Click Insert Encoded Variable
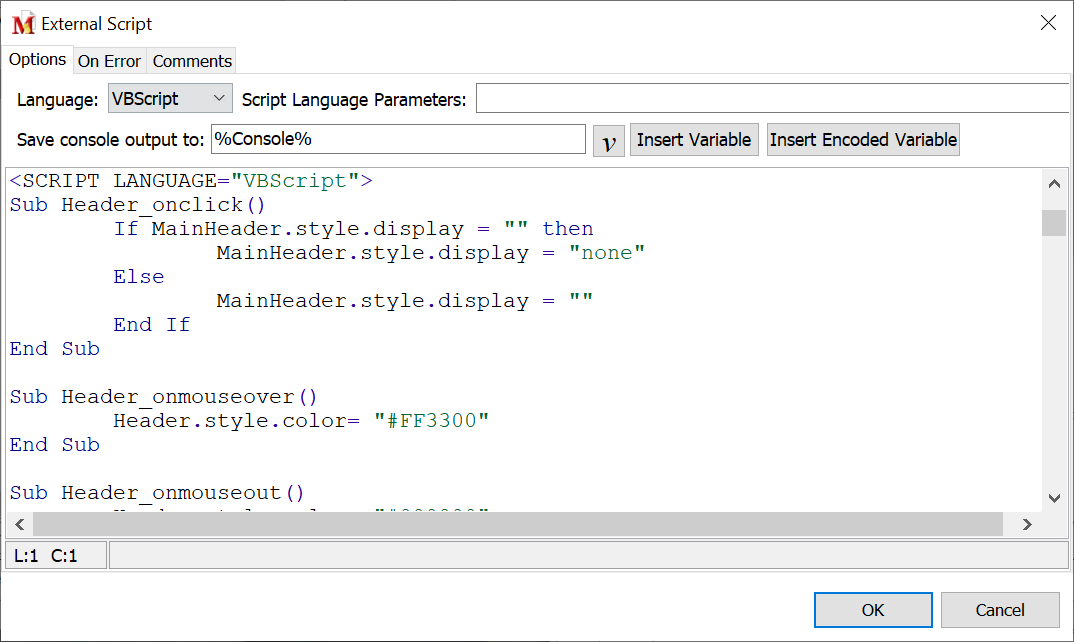 coord(862,139)
